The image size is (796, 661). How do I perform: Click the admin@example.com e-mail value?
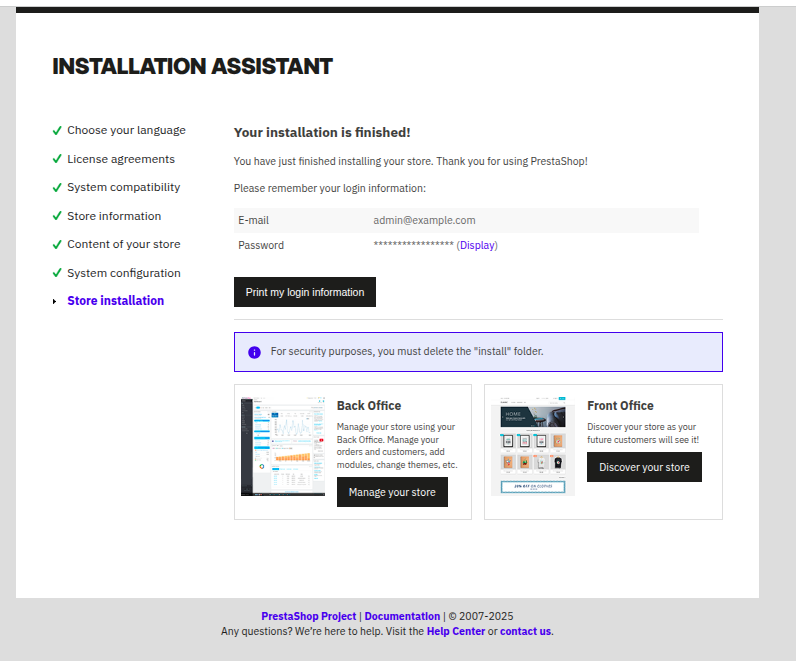(424, 220)
